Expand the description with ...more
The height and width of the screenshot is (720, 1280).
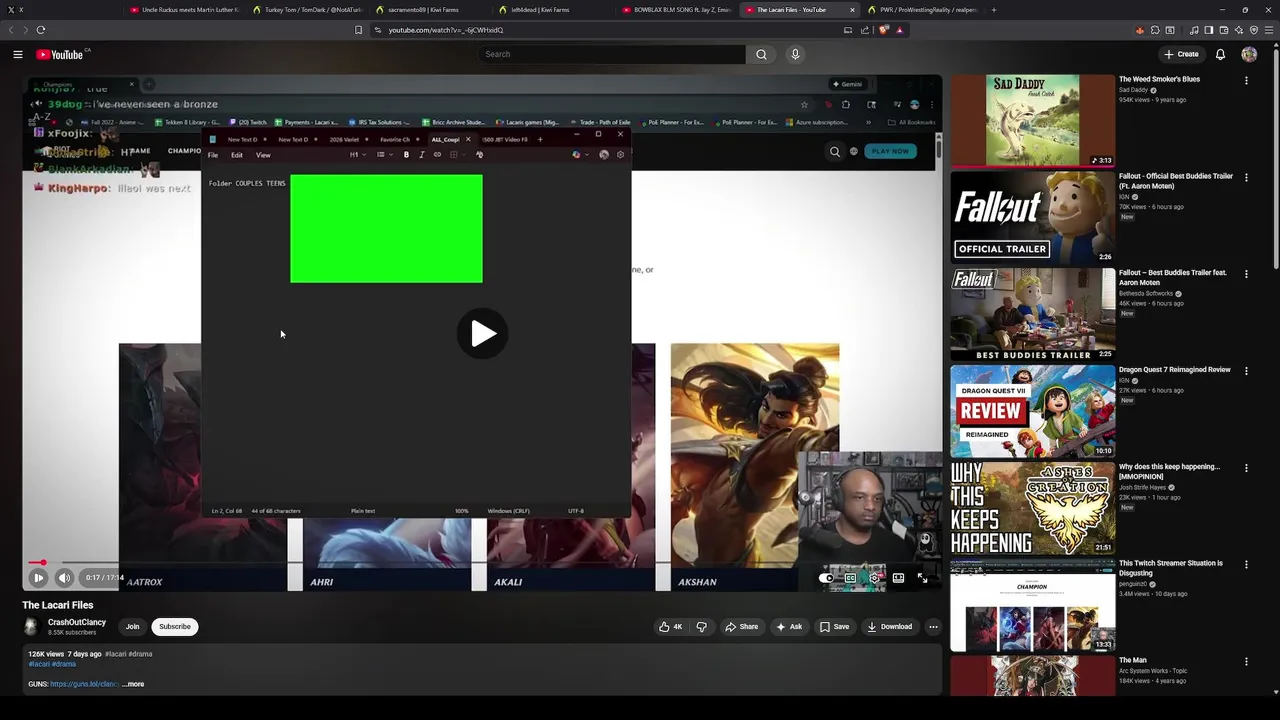coord(134,684)
